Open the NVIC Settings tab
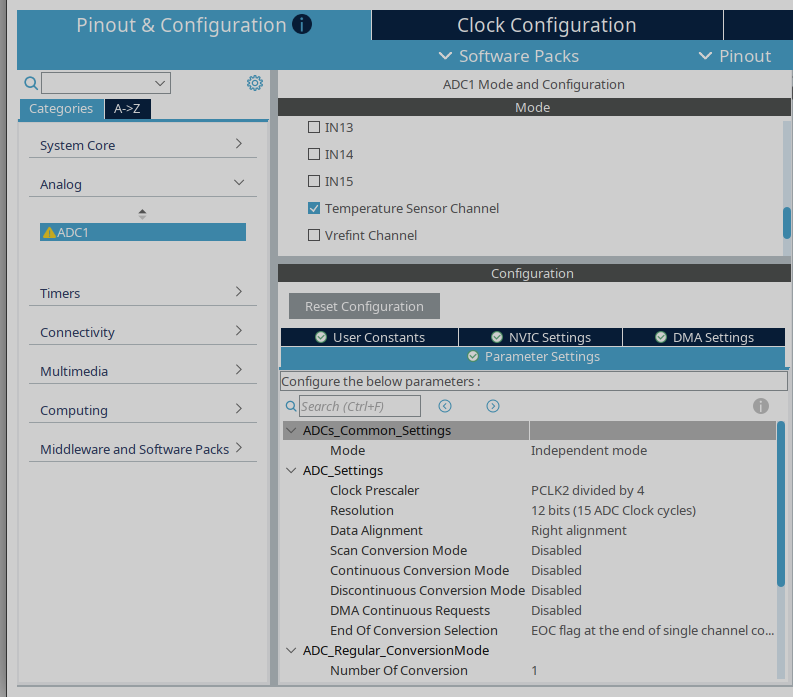 (540, 337)
